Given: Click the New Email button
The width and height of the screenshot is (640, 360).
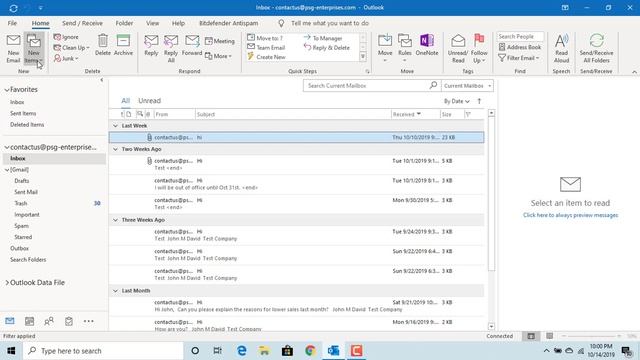Looking at the screenshot, I should pos(13,49).
